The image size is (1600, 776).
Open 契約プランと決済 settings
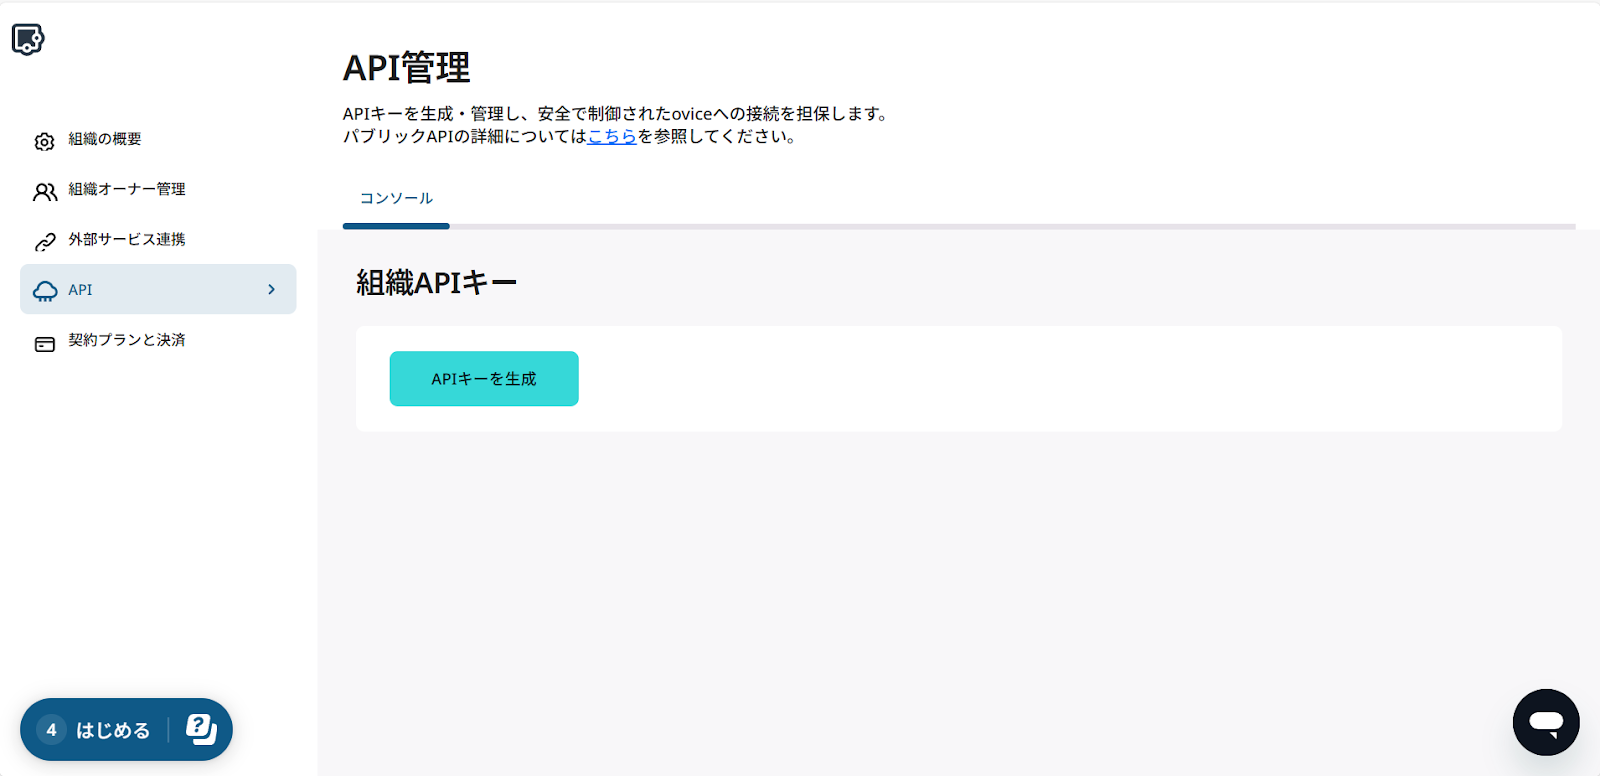127,340
